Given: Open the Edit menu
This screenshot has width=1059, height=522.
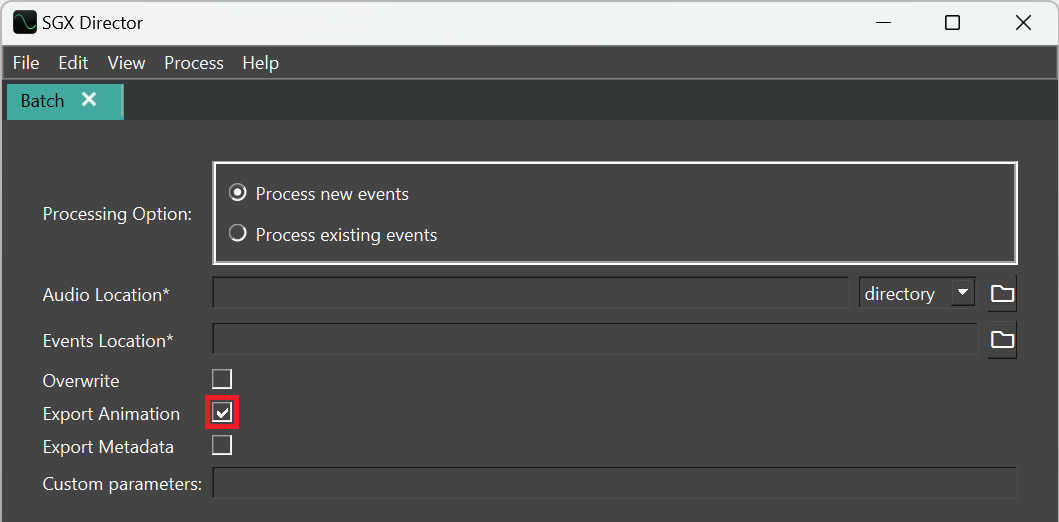Looking at the screenshot, I should pos(73,63).
